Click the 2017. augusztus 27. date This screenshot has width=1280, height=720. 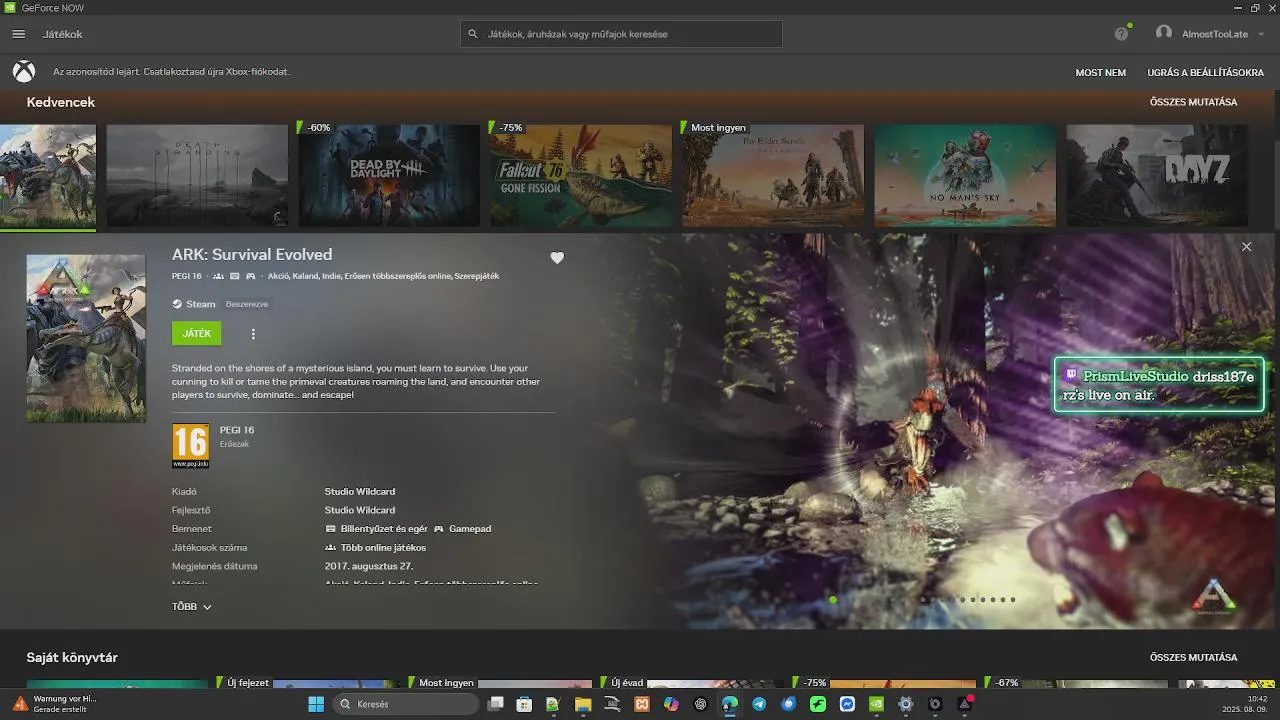pos(369,566)
